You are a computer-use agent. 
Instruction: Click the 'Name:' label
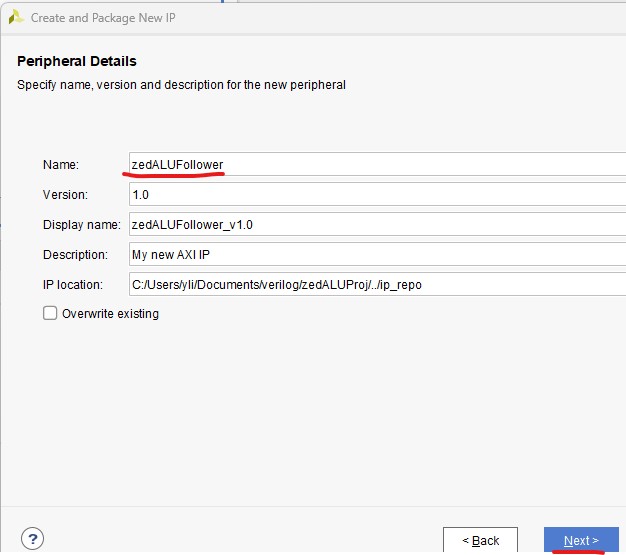tap(60, 165)
